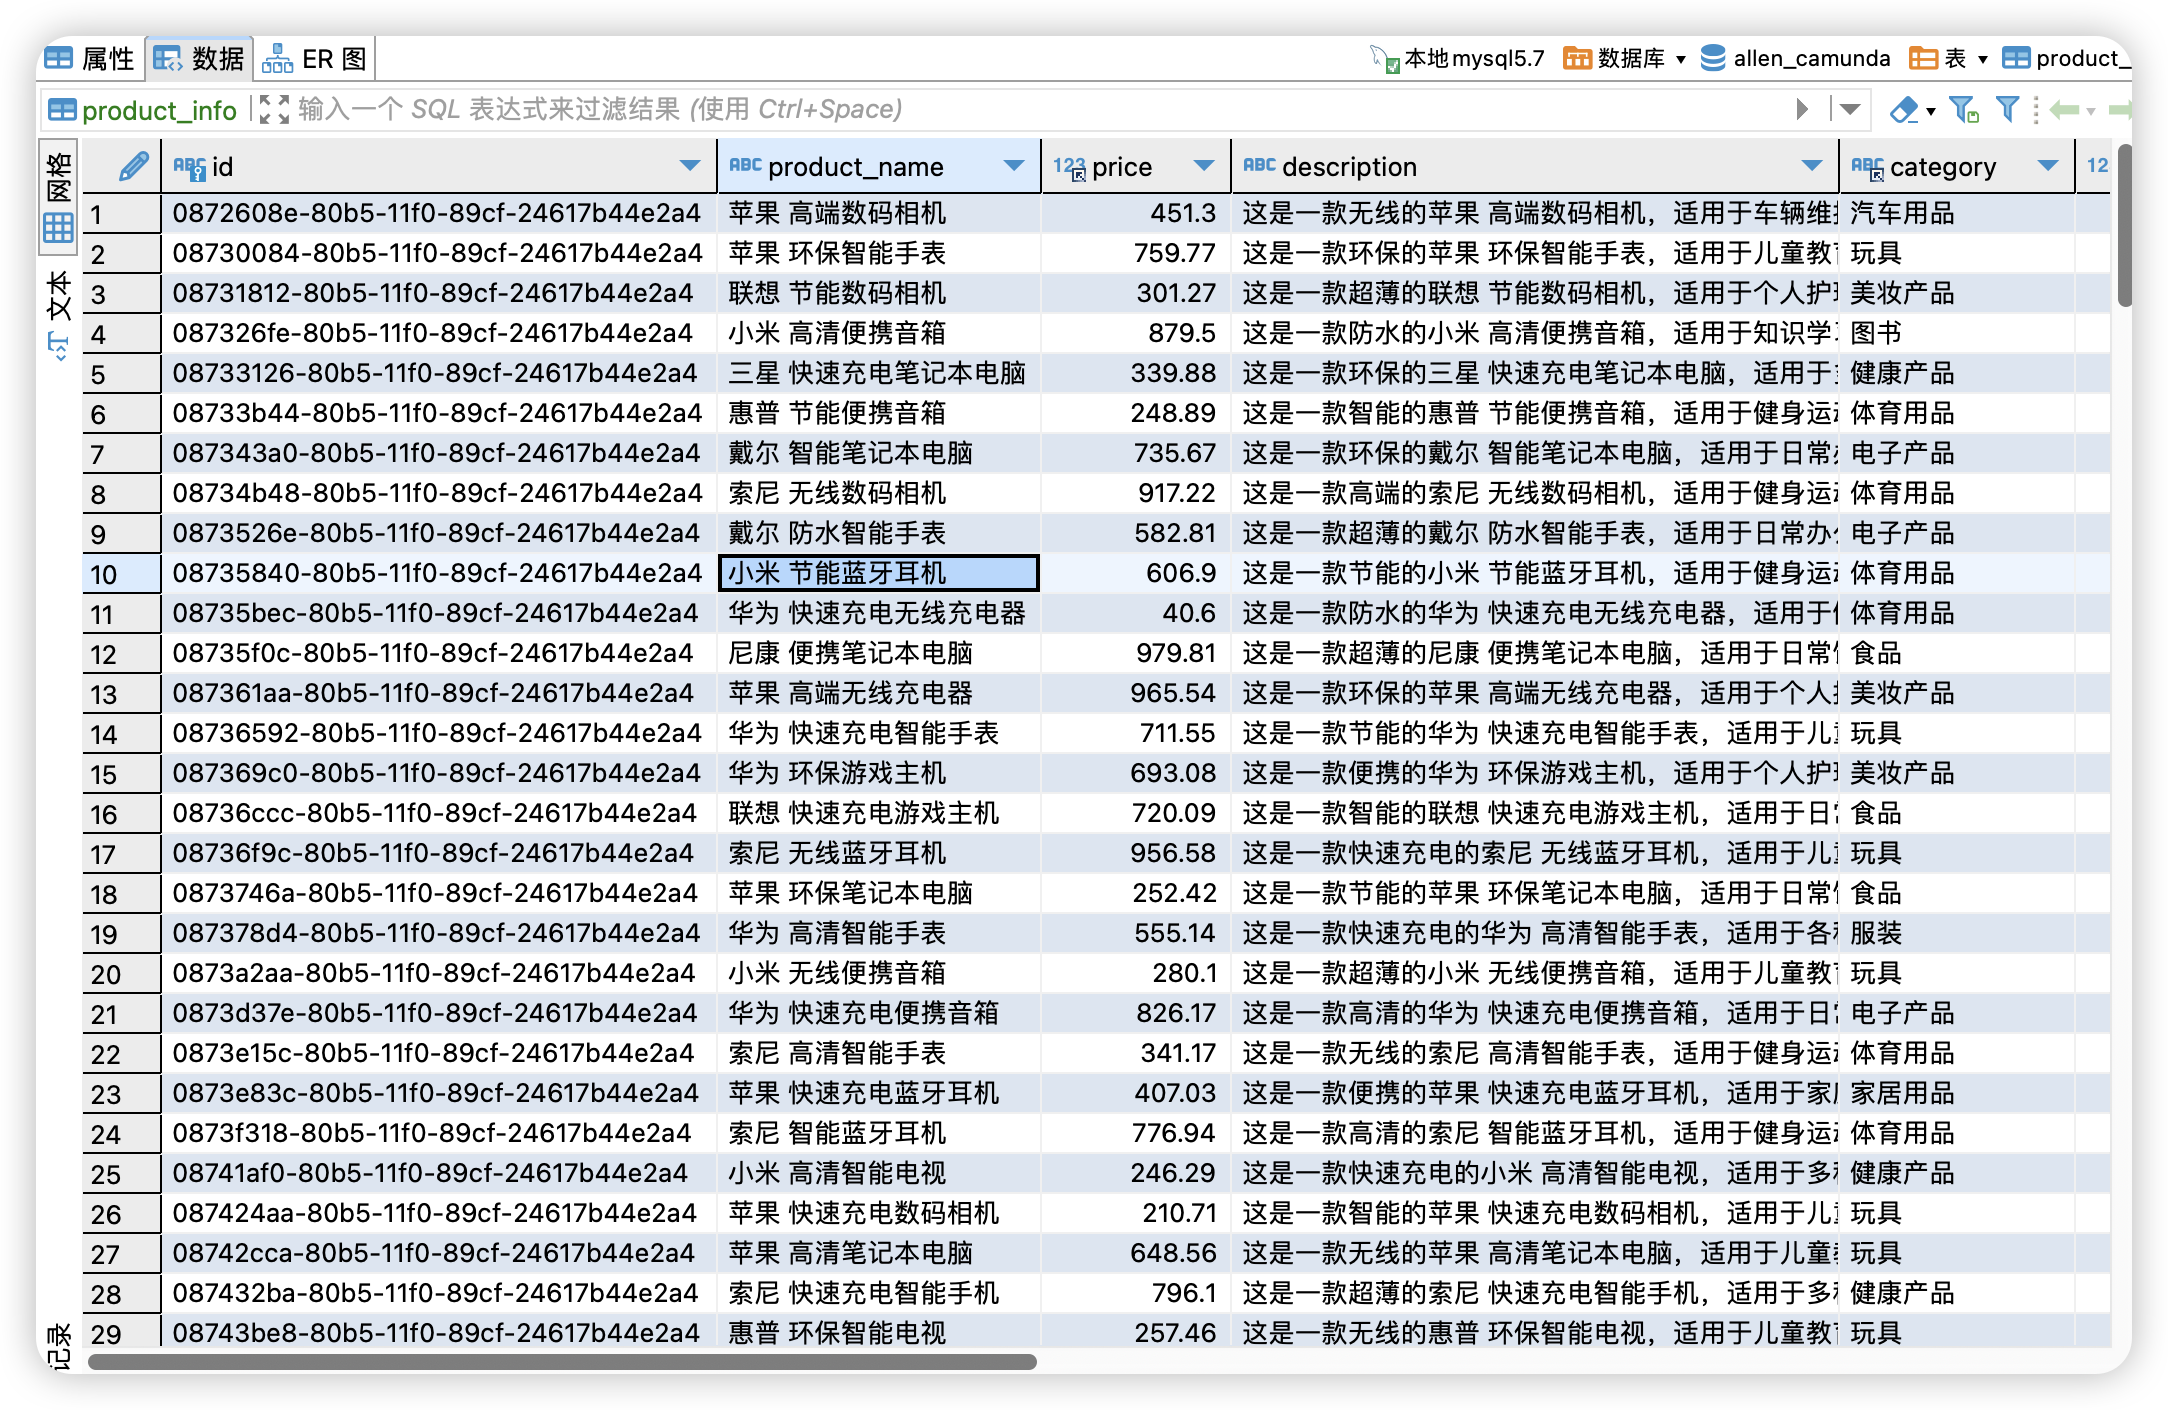Click the text mode icon below 文本
This screenshot has height=1410, width=2168.
(59, 347)
